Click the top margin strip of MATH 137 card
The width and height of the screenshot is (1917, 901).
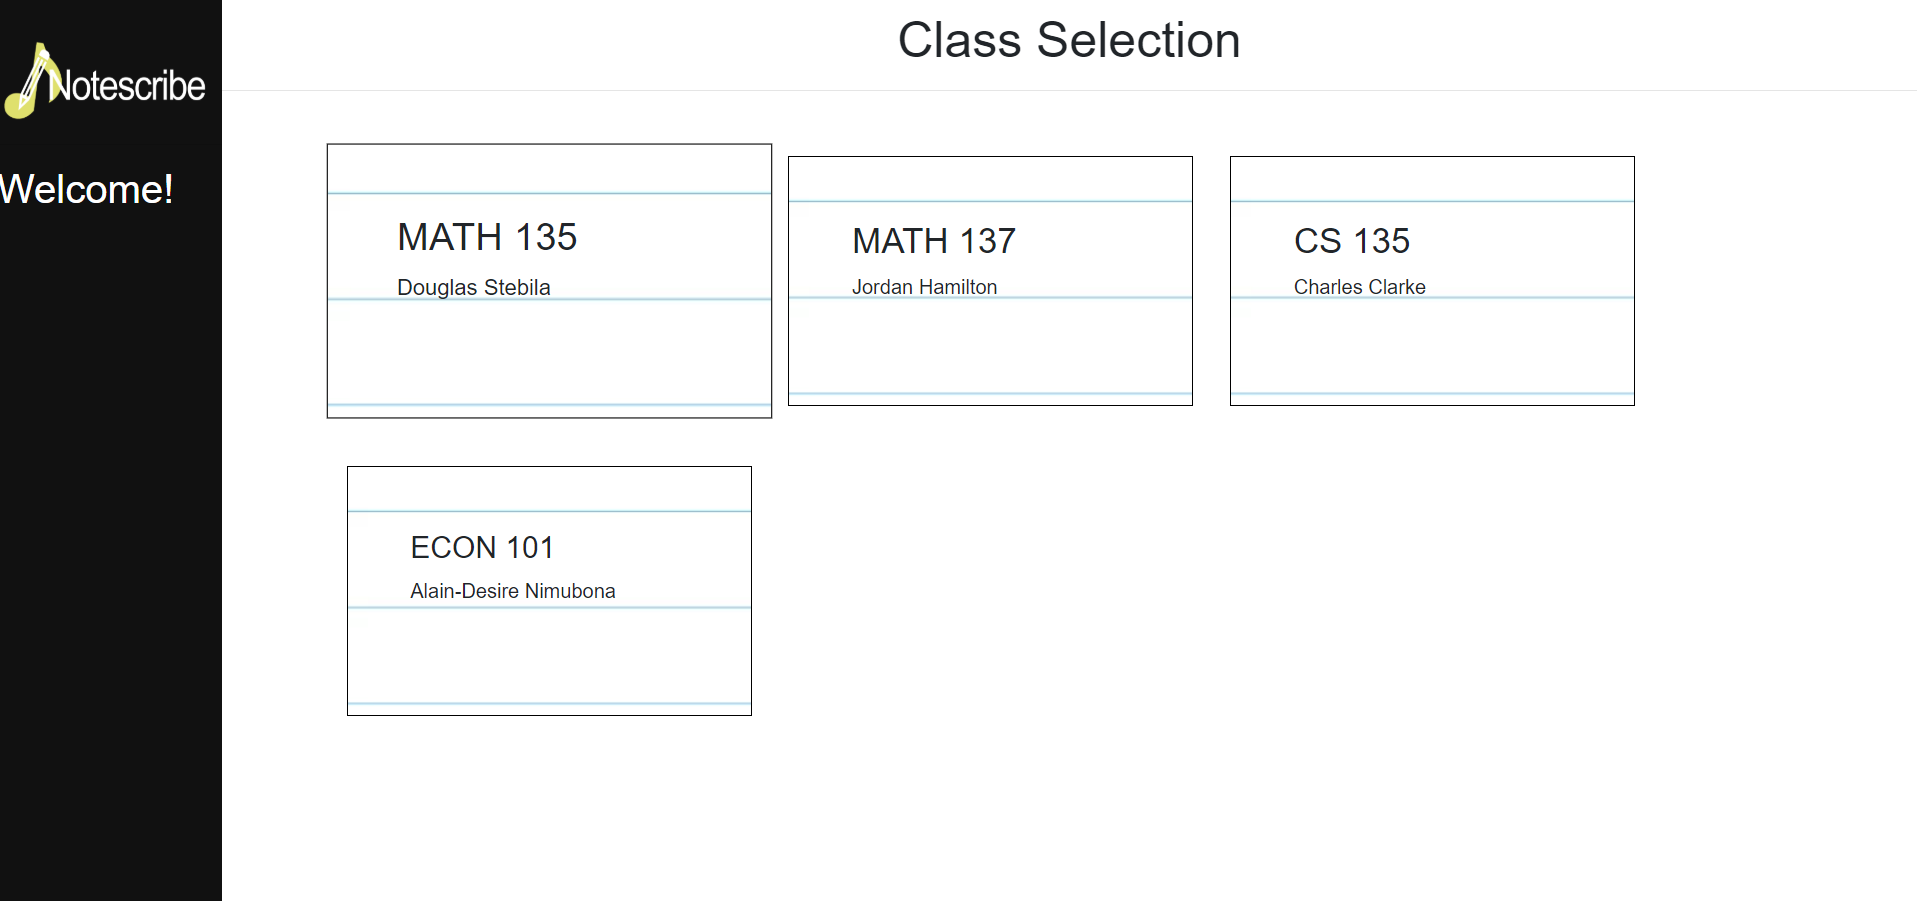(990, 179)
